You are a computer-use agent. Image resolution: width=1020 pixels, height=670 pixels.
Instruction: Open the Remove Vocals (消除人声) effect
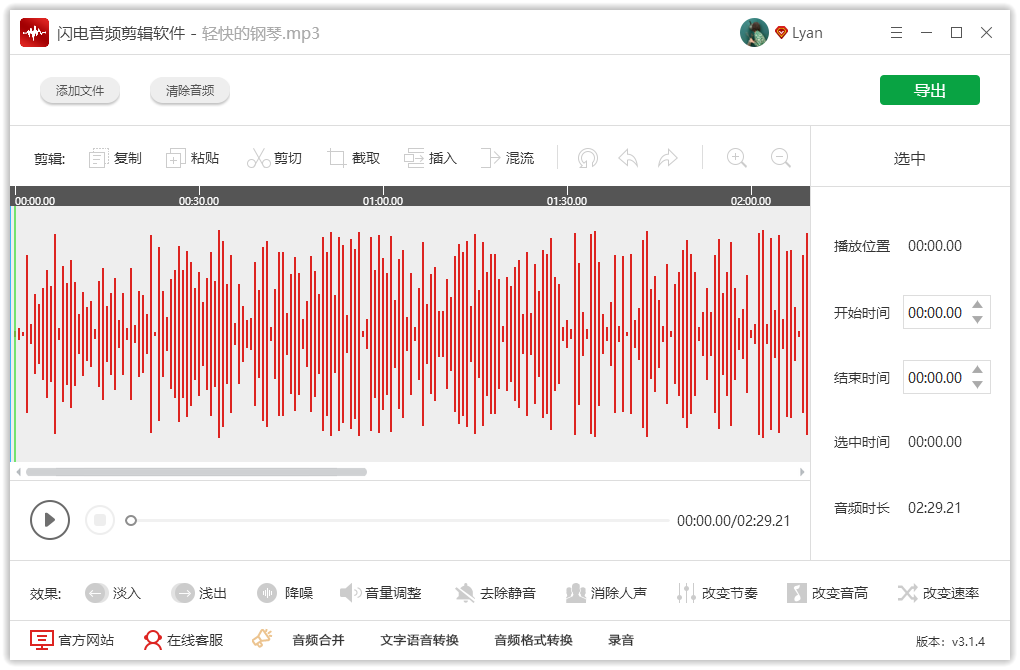576,593
